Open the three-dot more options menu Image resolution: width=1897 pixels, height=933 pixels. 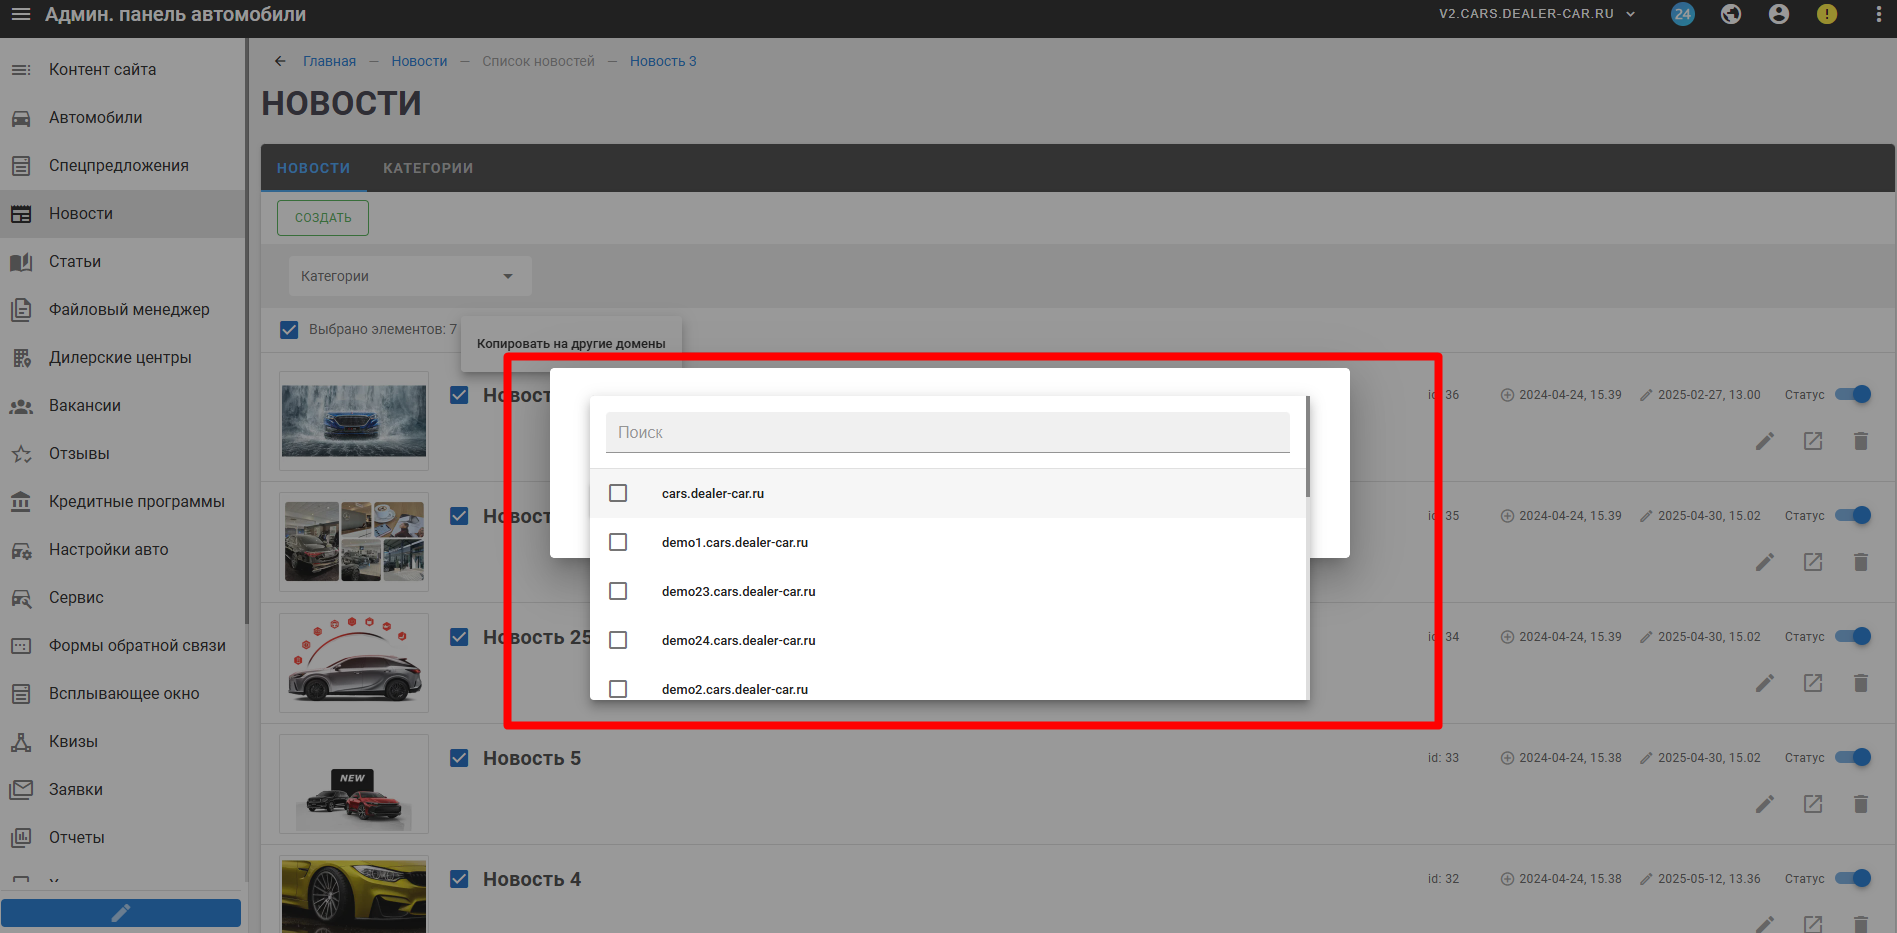point(1878,14)
